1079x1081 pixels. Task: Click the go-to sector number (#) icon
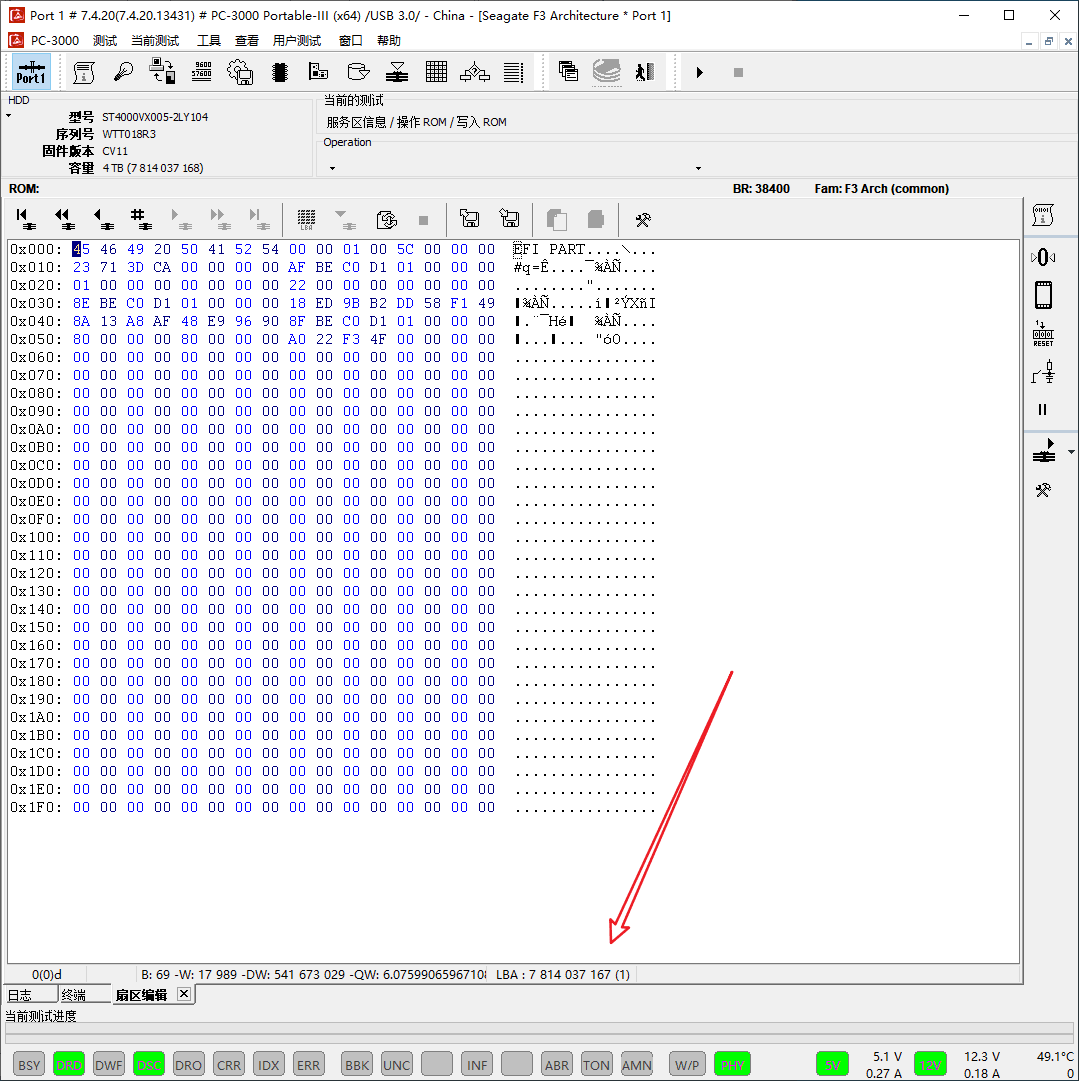coord(141,219)
